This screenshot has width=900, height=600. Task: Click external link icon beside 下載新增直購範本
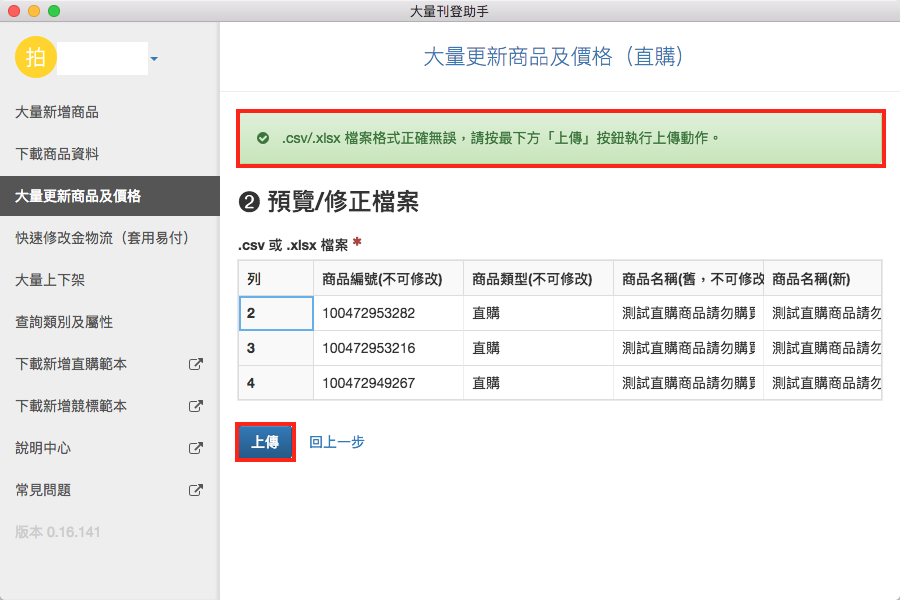(x=196, y=365)
